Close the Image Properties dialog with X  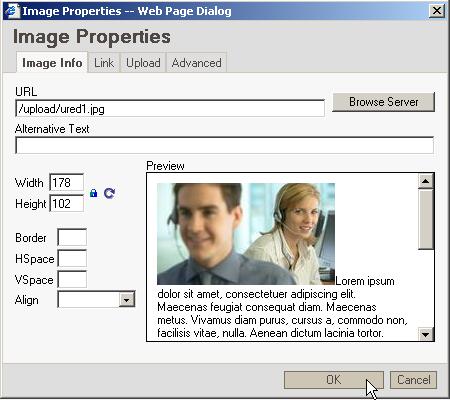[437, 11]
